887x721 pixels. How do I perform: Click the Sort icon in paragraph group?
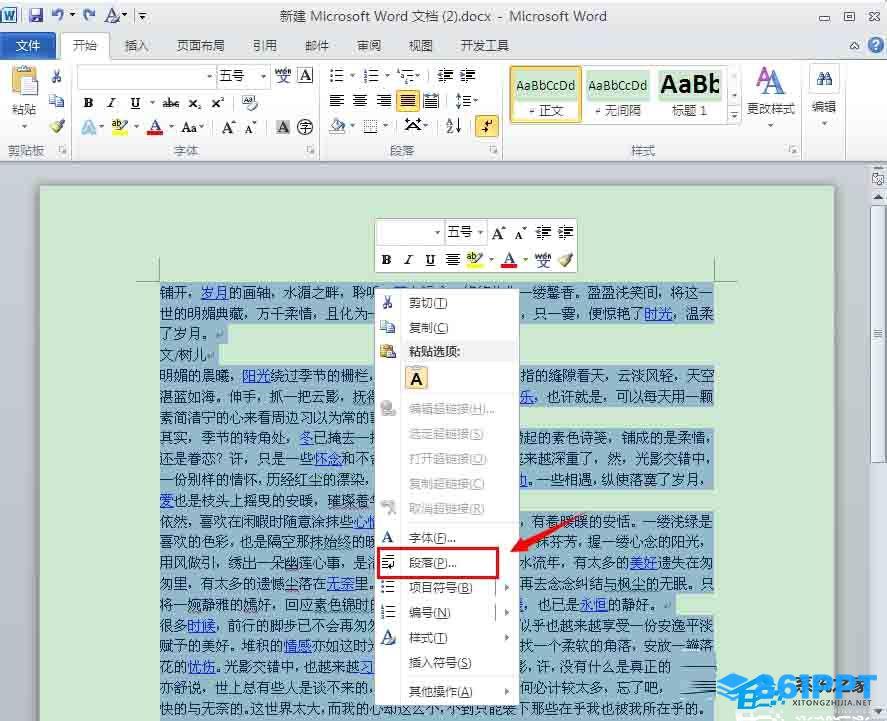coord(454,126)
